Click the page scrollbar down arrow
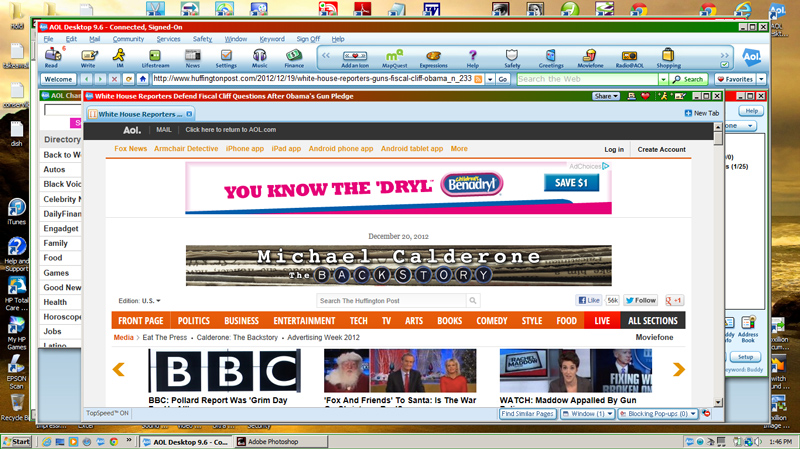 [x=718, y=402]
